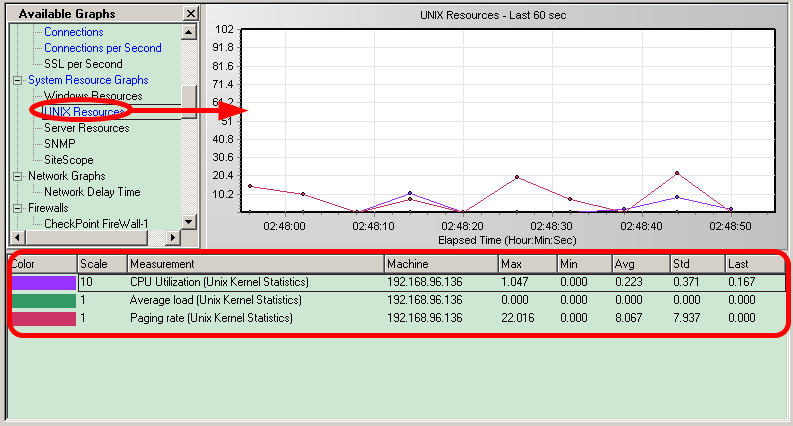793x426 pixels.
Task: Close the Available Graphs panel
Action: tap(191, 14)
